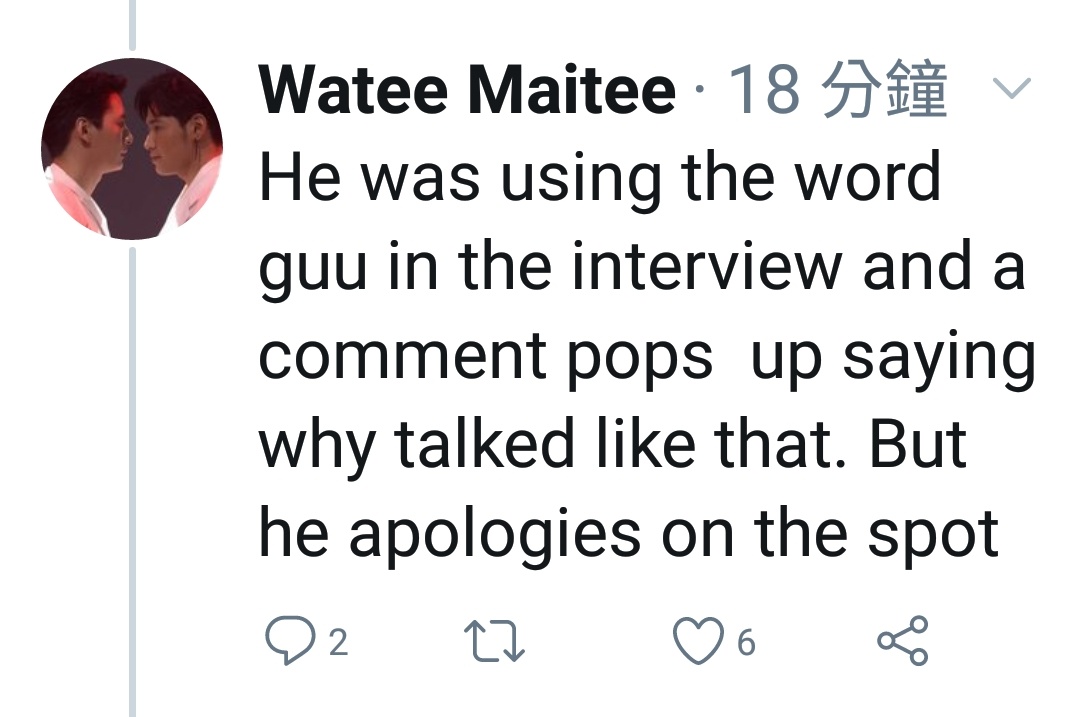This screenshot has height=717, width=1080.
Task: Click the Watee Maitee username
Action: 467,90
